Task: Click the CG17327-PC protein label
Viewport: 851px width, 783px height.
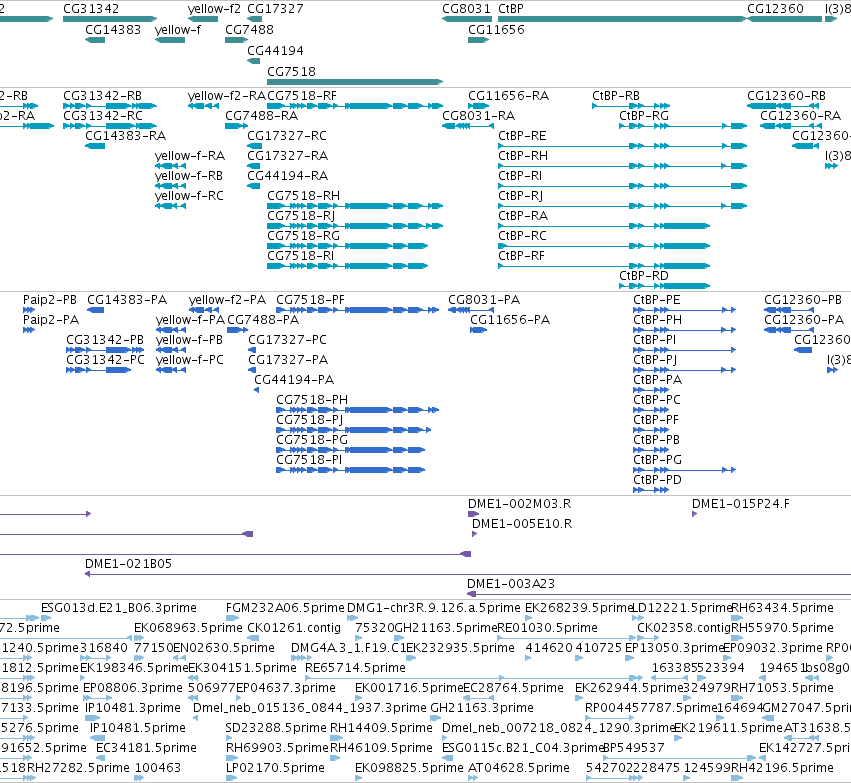Action: tap(288, 340)
